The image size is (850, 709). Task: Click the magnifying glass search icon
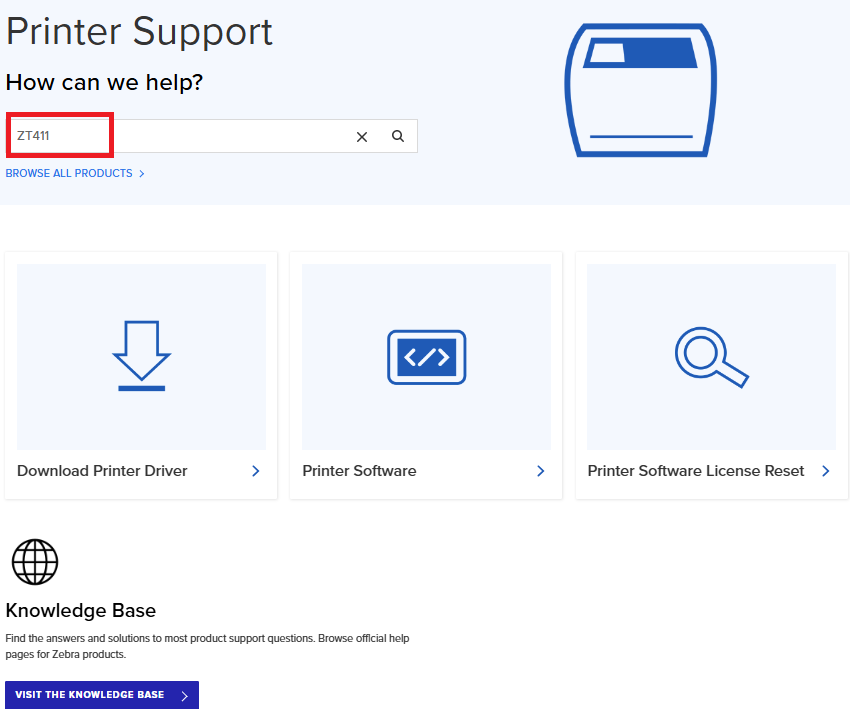[398, 136]
